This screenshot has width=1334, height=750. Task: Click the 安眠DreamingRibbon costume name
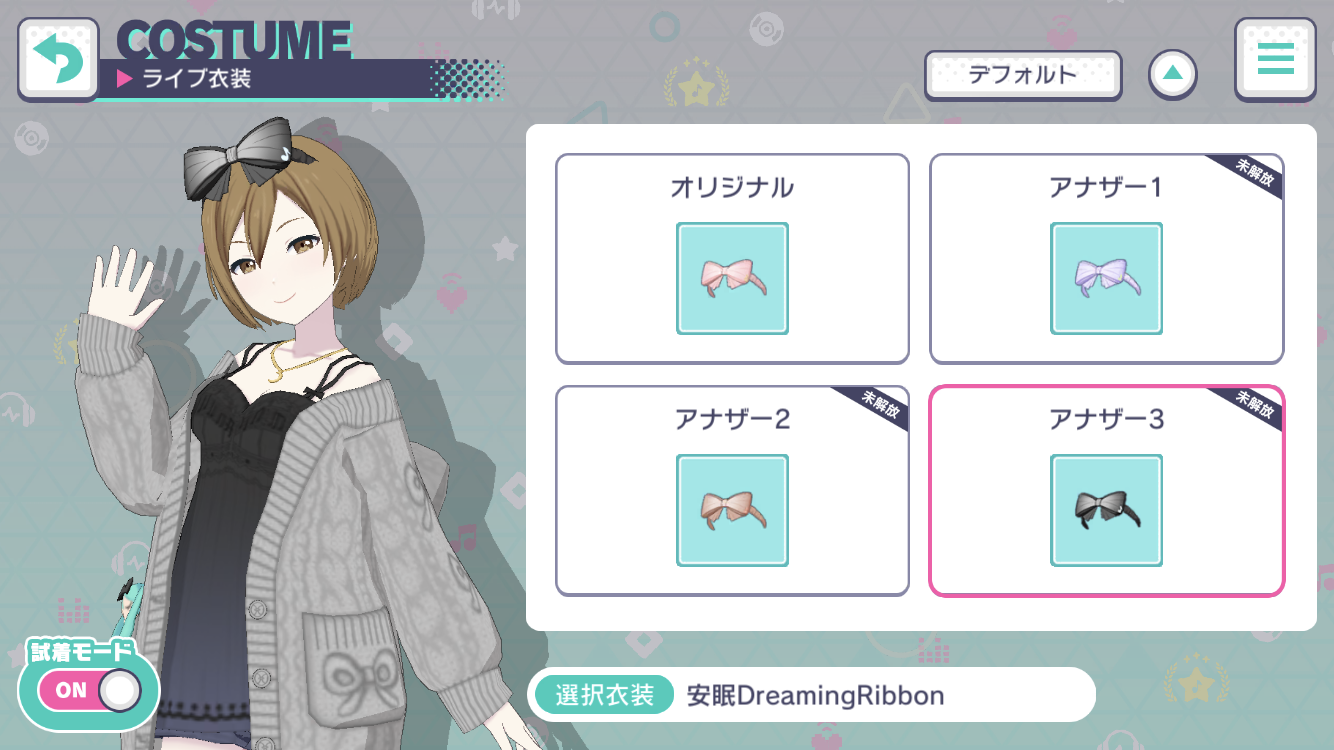coord(815,695)
